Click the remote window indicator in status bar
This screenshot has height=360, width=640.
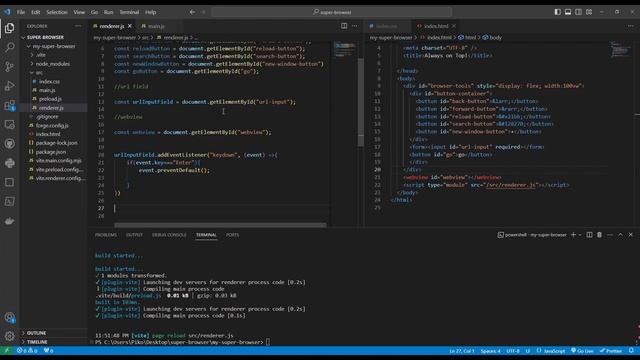click(x=7, y=351)
